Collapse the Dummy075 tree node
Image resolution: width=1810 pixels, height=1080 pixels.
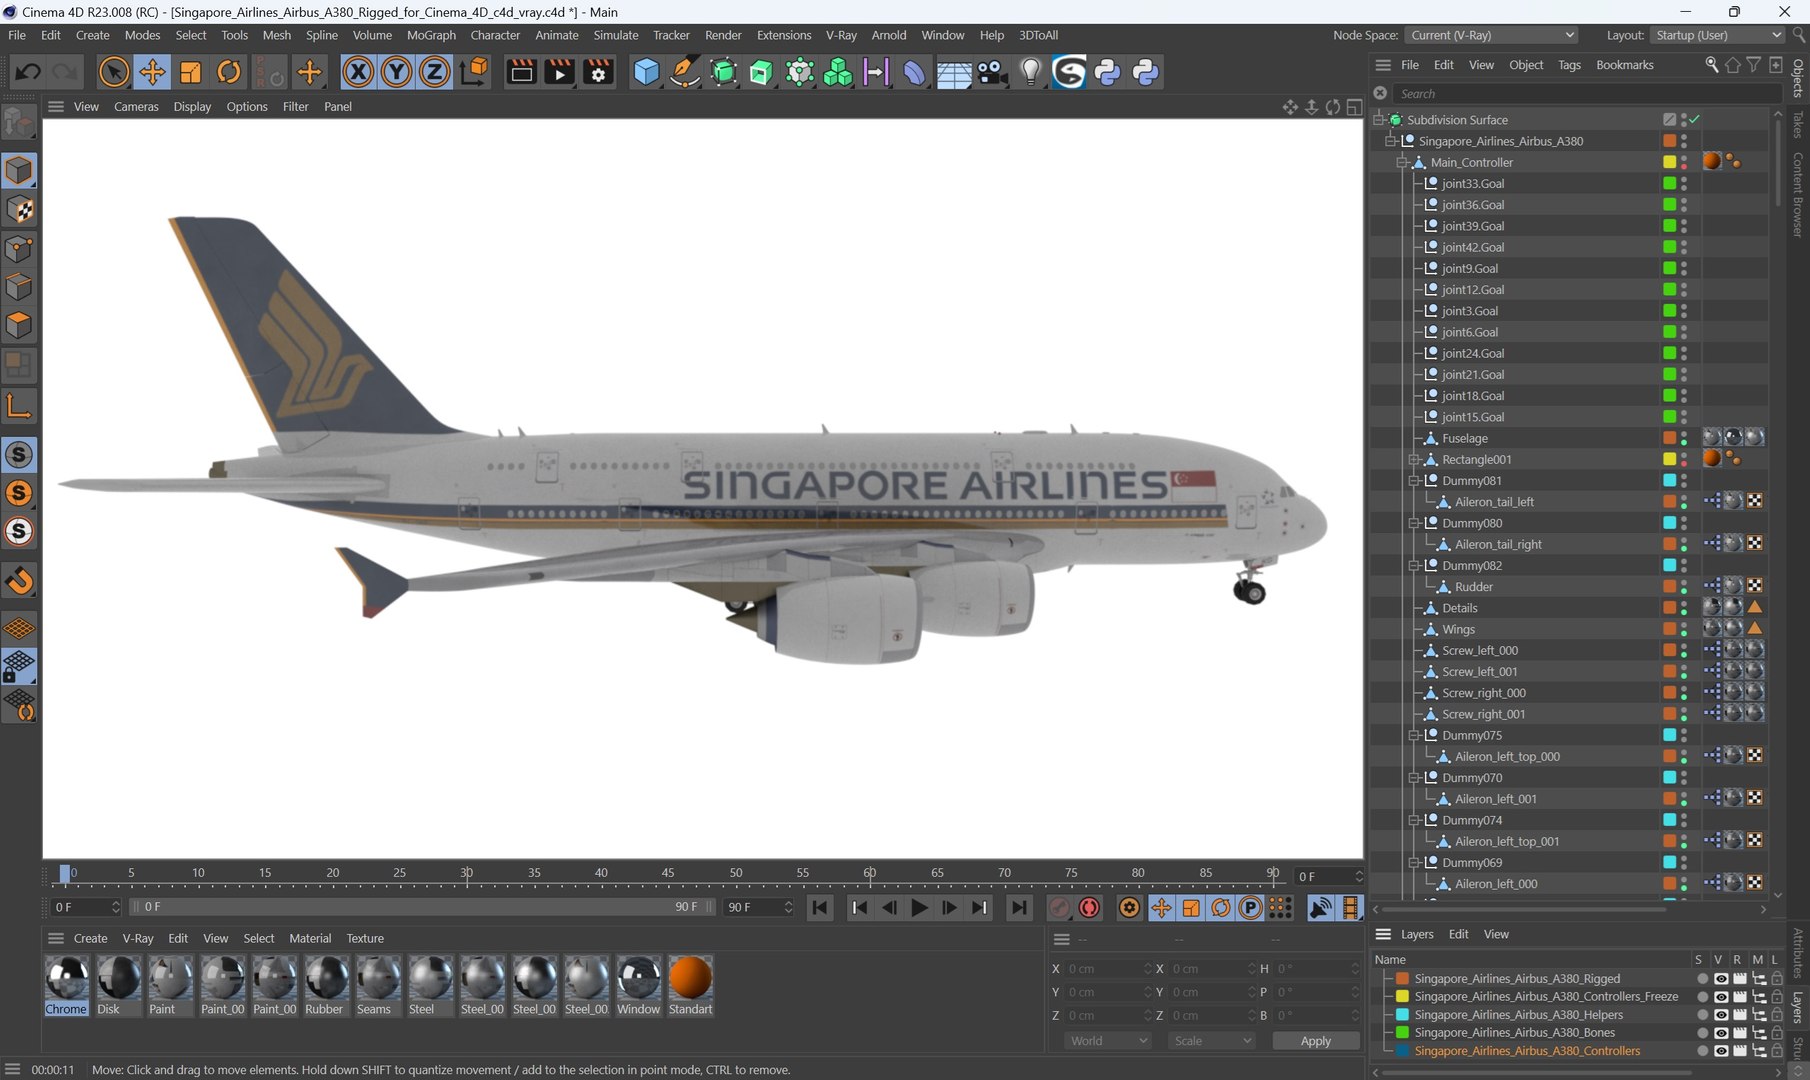[x=1415, y=735]
